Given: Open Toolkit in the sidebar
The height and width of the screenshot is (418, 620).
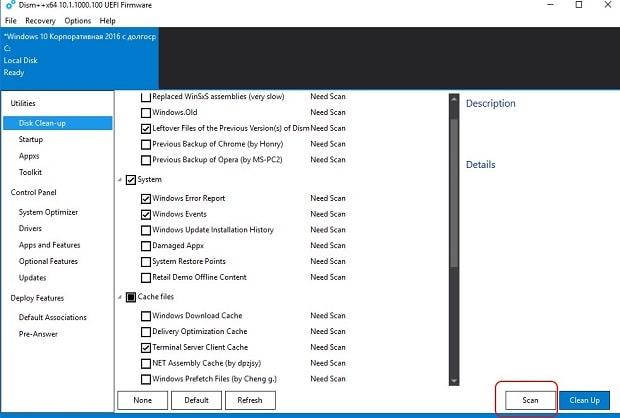Looking at the screenshot, I should tap(30, 172).
